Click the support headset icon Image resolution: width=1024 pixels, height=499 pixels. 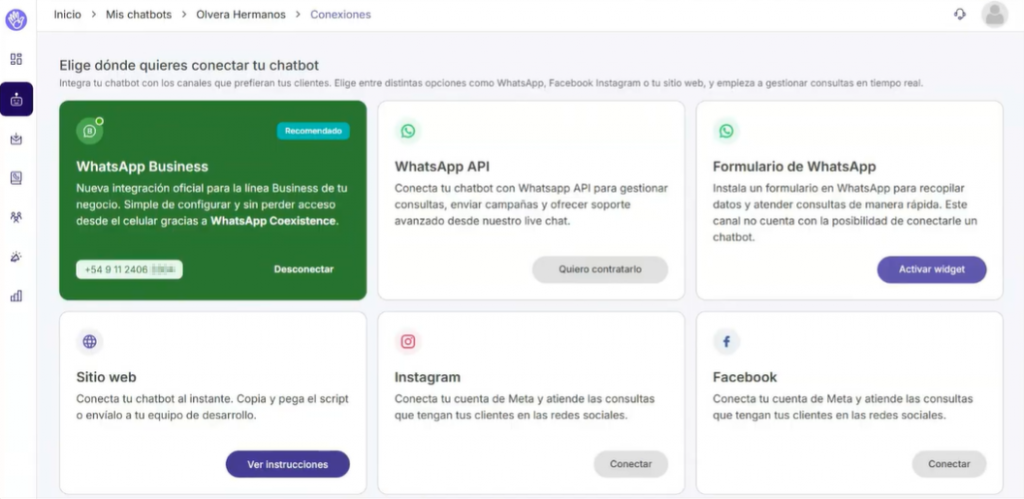959,14
